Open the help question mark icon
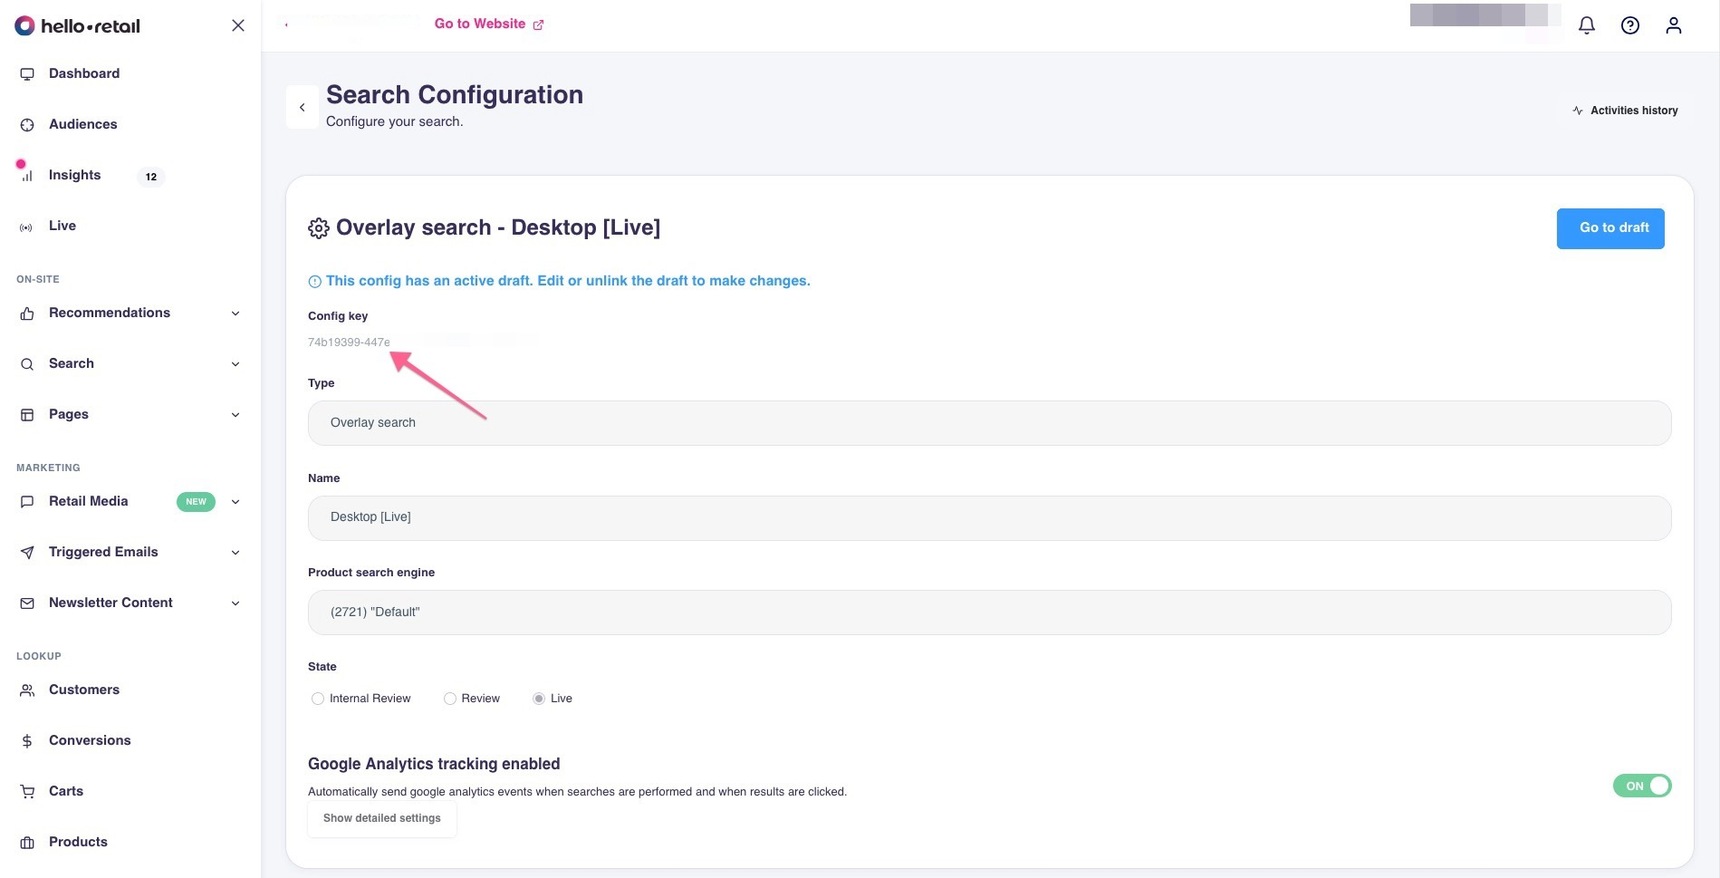Image resolution: width=1720 pixels, height=878 pixels. click(1630, 26)
